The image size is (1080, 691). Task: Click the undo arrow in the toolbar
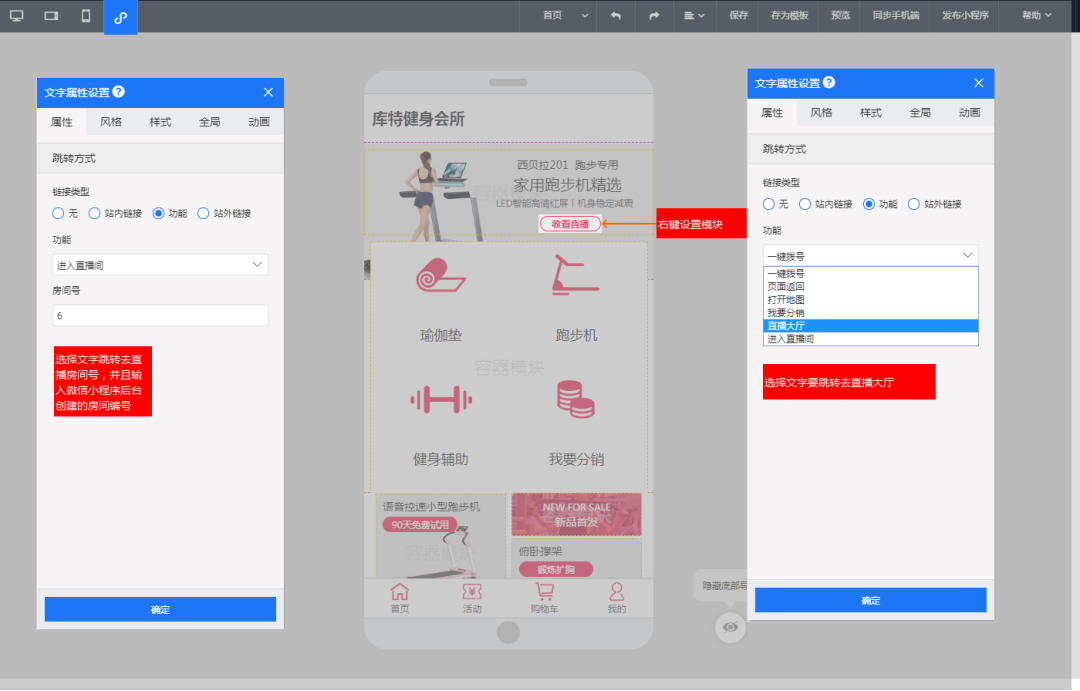pos(617,17)
